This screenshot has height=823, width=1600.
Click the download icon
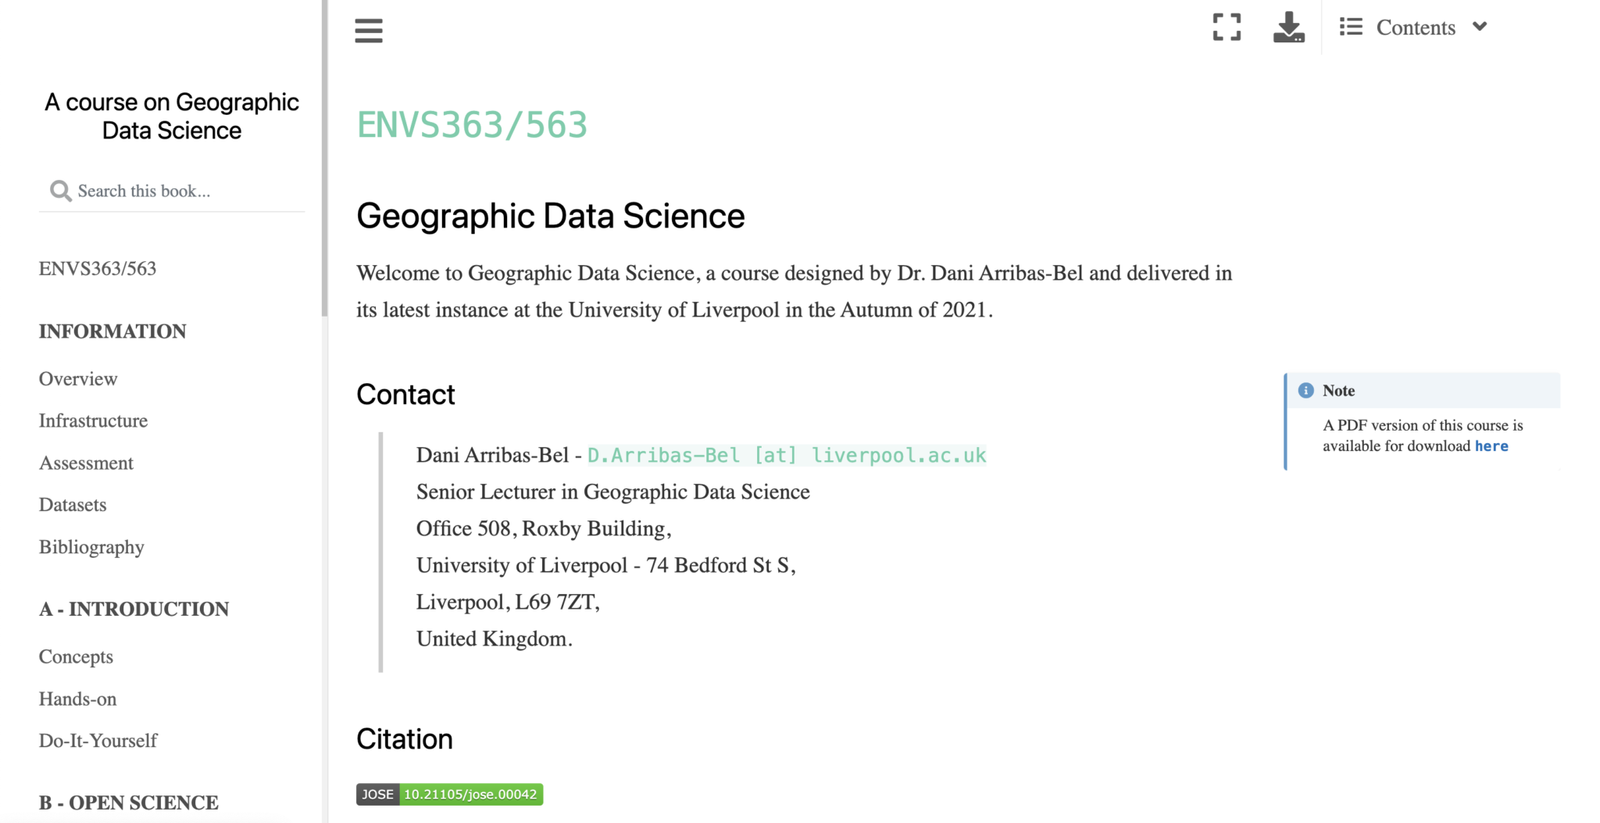[x=1288, y=27]
